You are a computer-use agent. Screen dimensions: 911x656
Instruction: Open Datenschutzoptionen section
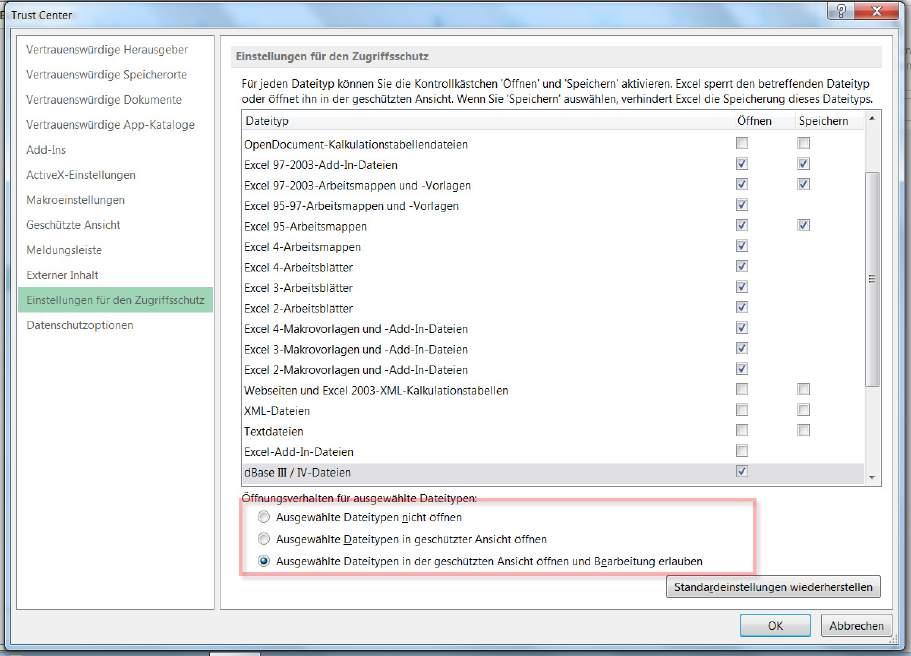[80, 325]
